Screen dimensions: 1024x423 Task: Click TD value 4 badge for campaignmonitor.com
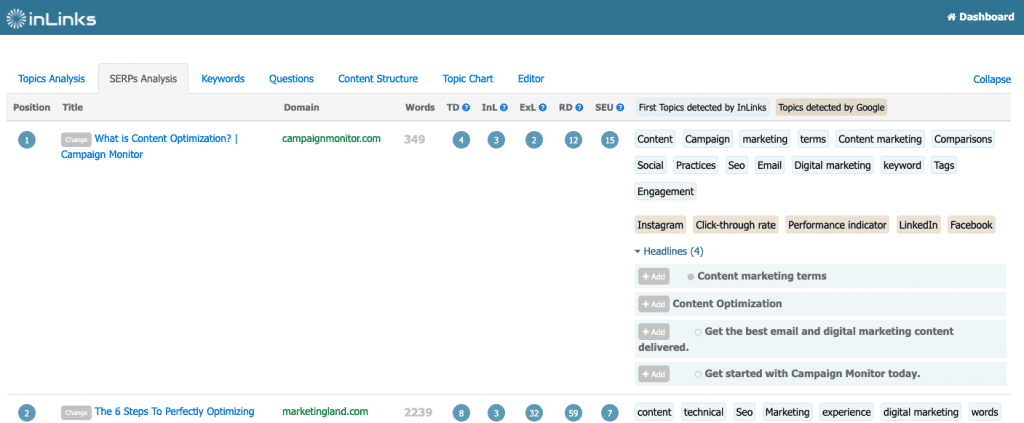[x=461, y=140]
